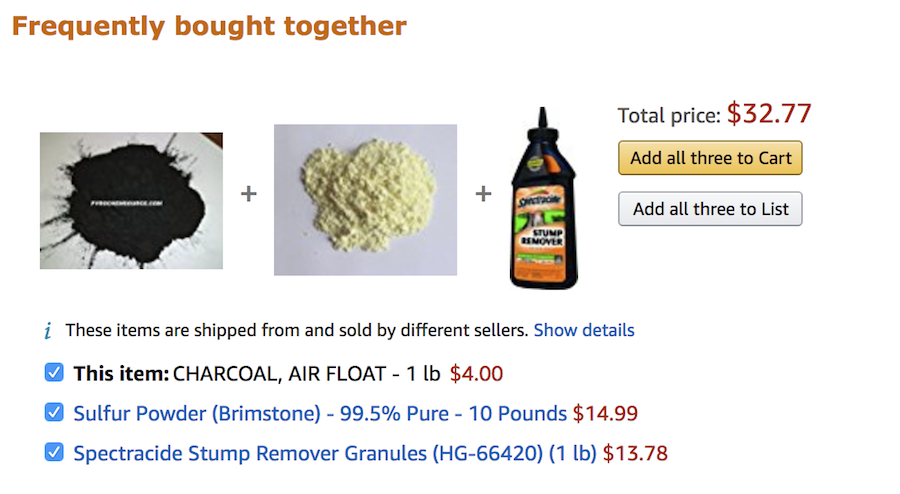Deselect the Spectracide Stump Remover Granules checkbox

tap(54, 452)
